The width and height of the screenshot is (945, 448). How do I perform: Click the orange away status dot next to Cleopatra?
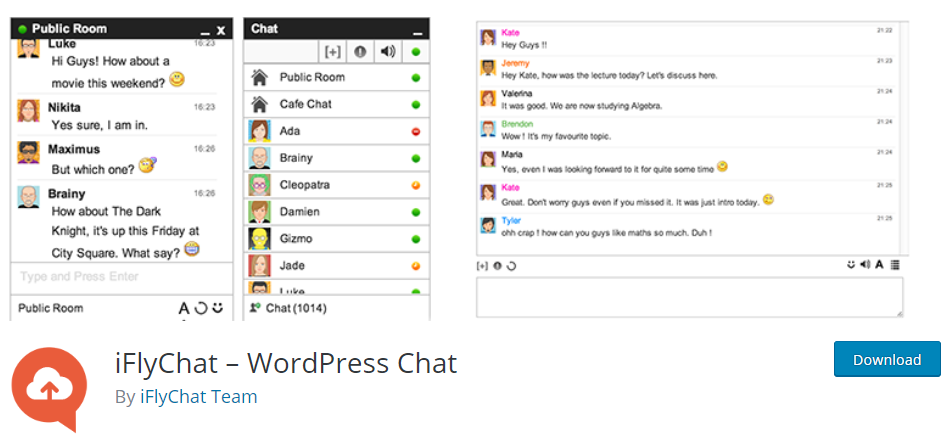point(415,185)
